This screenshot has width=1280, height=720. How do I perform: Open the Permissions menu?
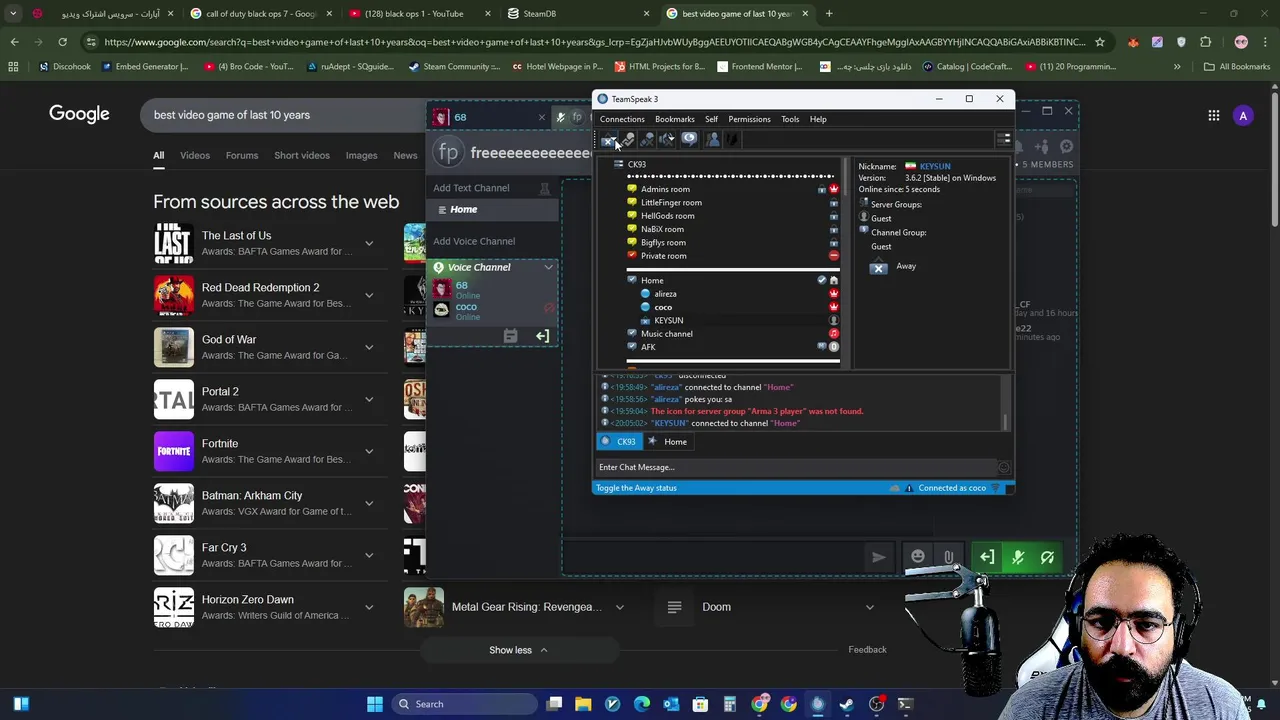point(749,119)
